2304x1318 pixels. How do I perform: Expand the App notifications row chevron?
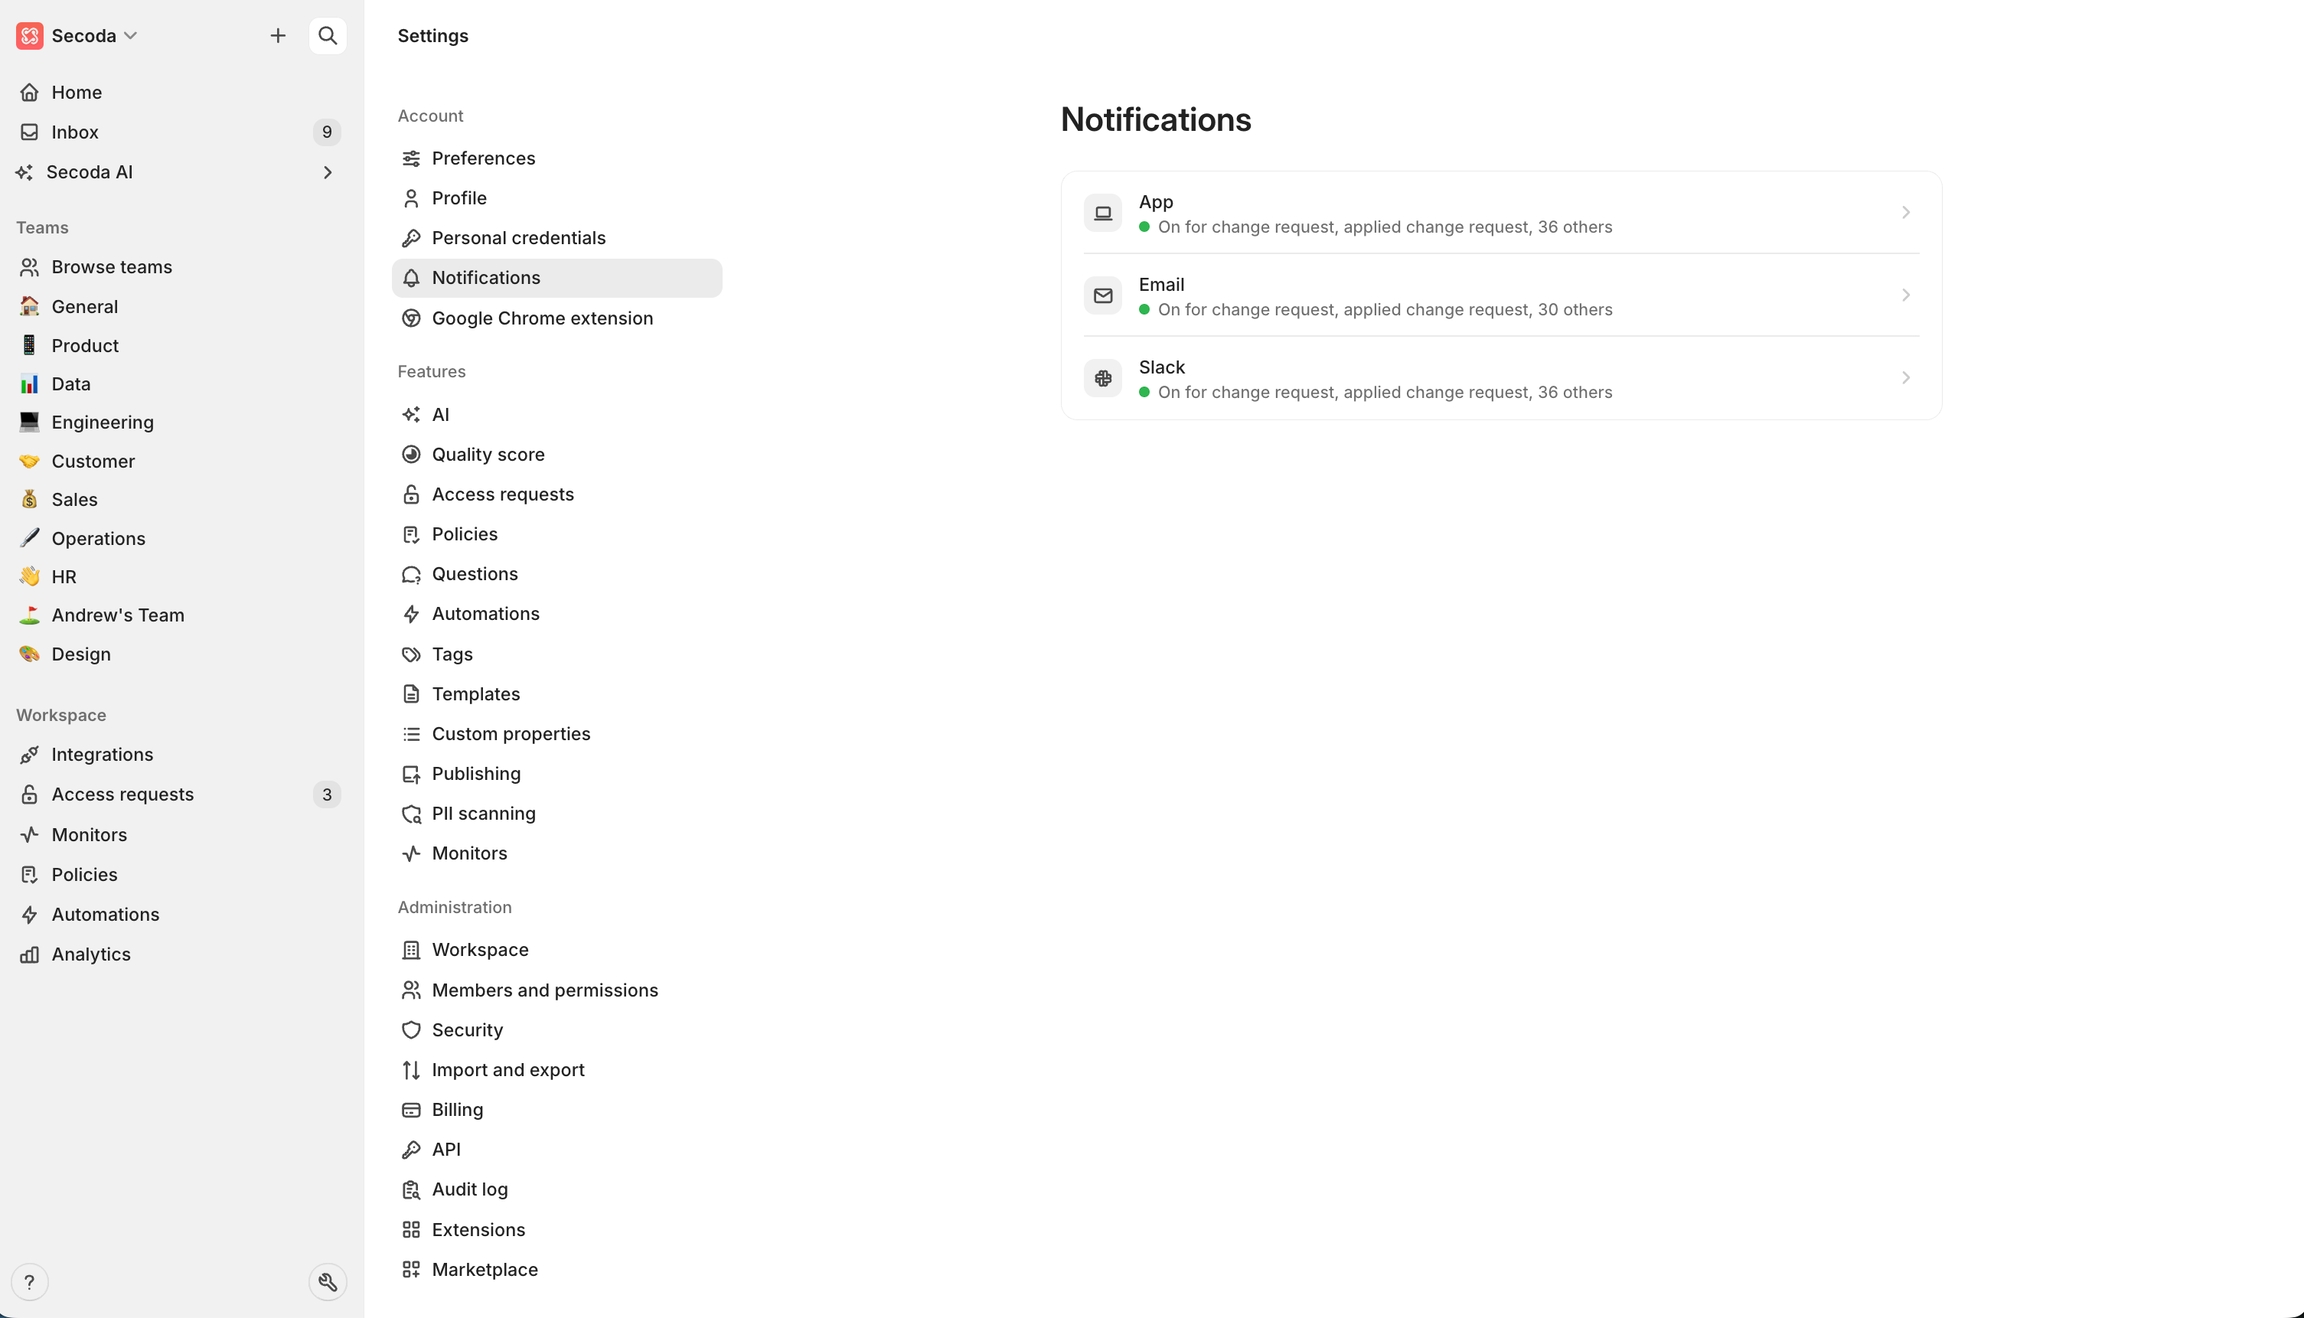[1905, 213]
